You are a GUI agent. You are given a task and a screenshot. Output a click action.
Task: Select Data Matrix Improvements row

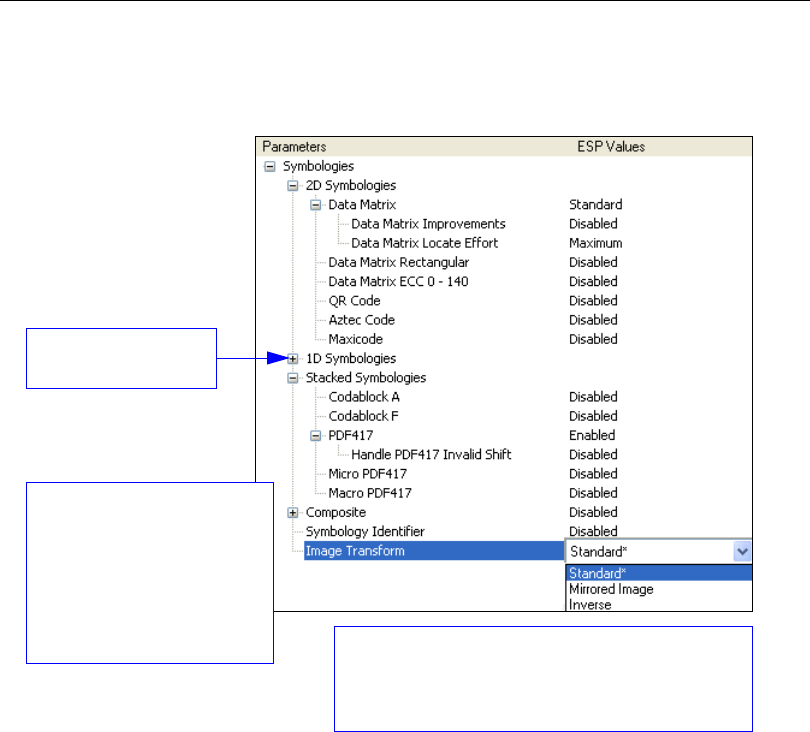(x=428, y=224)
